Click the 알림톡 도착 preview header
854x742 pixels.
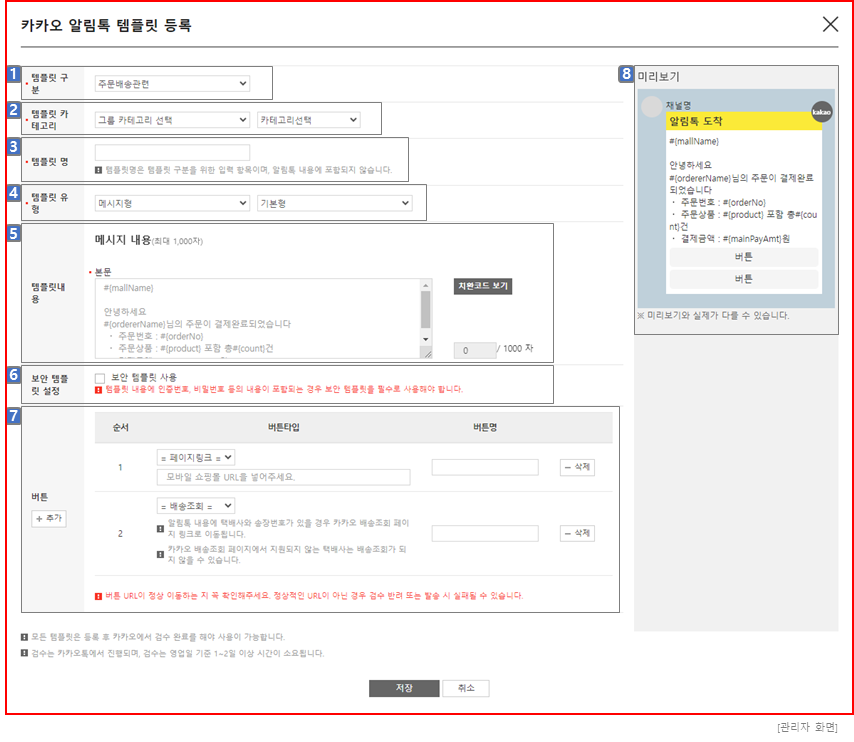(744, 121)
